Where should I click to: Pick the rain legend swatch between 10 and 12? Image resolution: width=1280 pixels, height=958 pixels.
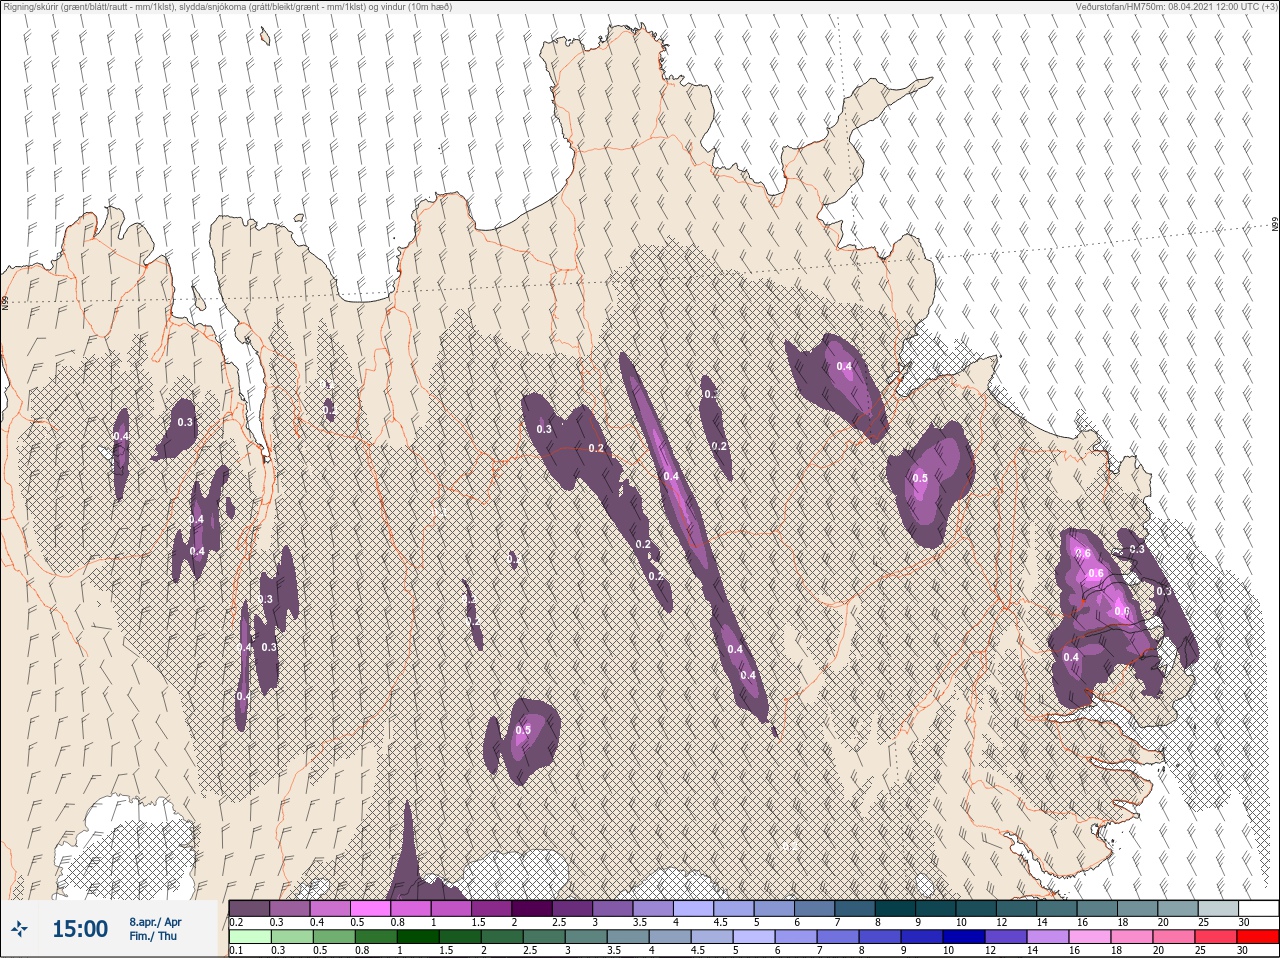click(x=964, y=936)
